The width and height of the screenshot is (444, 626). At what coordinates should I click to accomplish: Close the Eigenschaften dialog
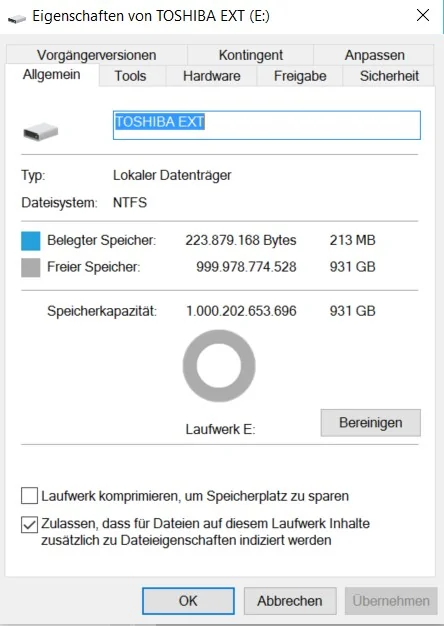[x=423, y=16]
